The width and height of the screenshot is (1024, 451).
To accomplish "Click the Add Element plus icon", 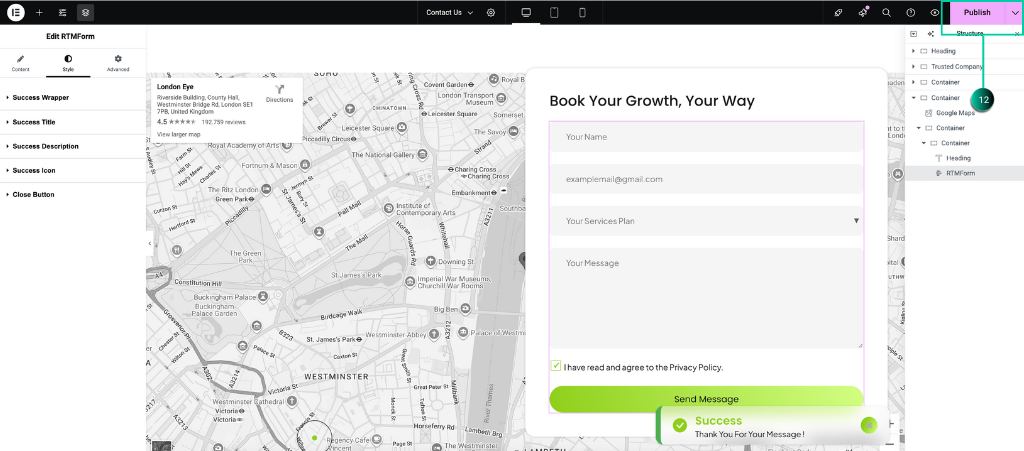I will (39, 12).
